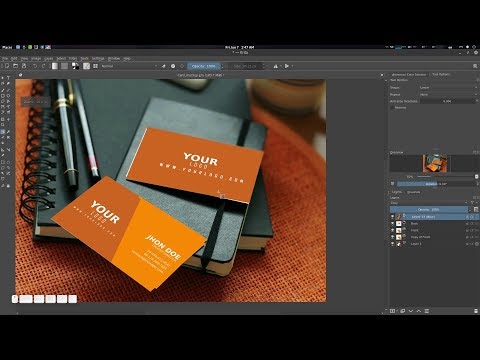Toggle preserve alpha in the toolbar
Viewport: 480px width, 360px height.
[173, 66]
